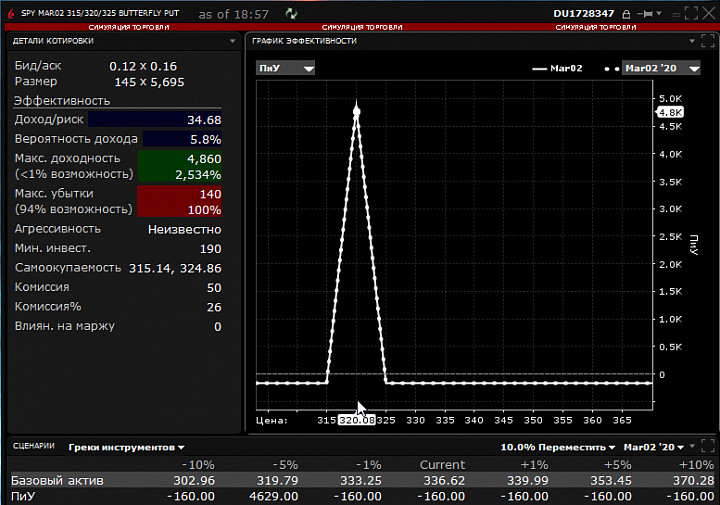The height and width of the screenshot is (505, 720).
Task: Click the 4.8K value label on axis
Action: [670, 112]
